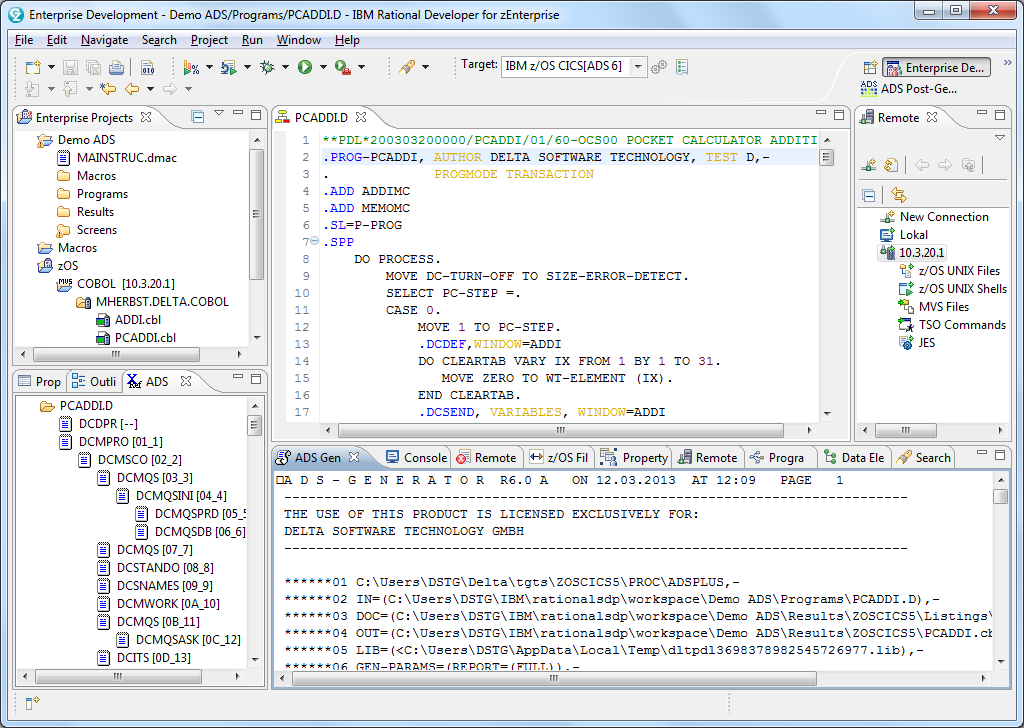The height and width of the screenshot is (728, 1024).
Task: Switch to ADS Post-Ge... perspective
Action: coord(909,89)
